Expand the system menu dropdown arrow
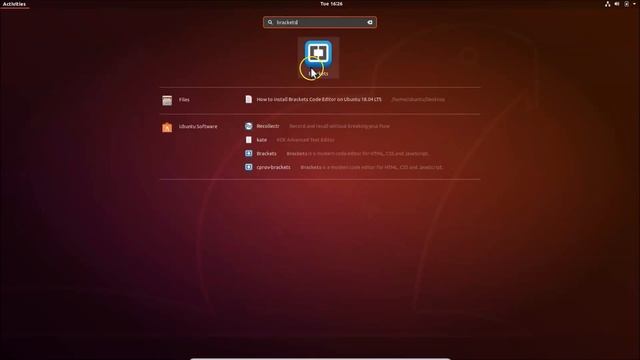The width and height of the screenshot is (640, 360). pyautogui.click(x=634, y=4)
